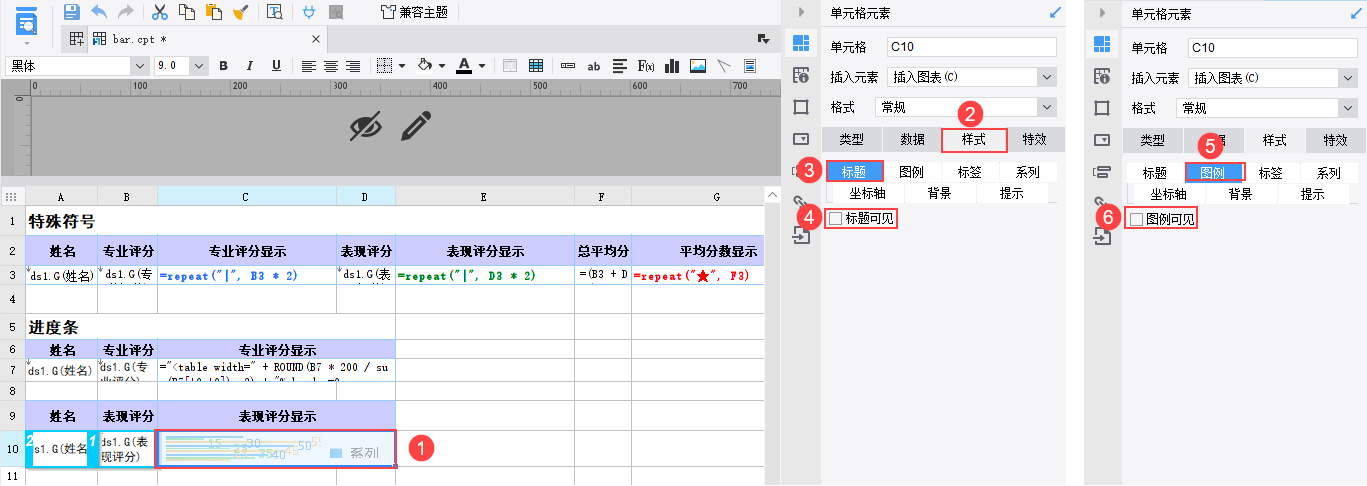
Task: Insert a chart using the bar chart icon
Action: pyautogui.click(x=672, y=66)
